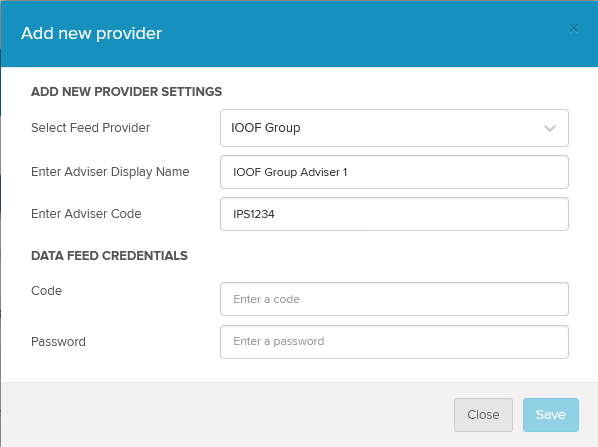Click the Save button
This screenshot has height=447, width=598.
click(x=551, y=415)
